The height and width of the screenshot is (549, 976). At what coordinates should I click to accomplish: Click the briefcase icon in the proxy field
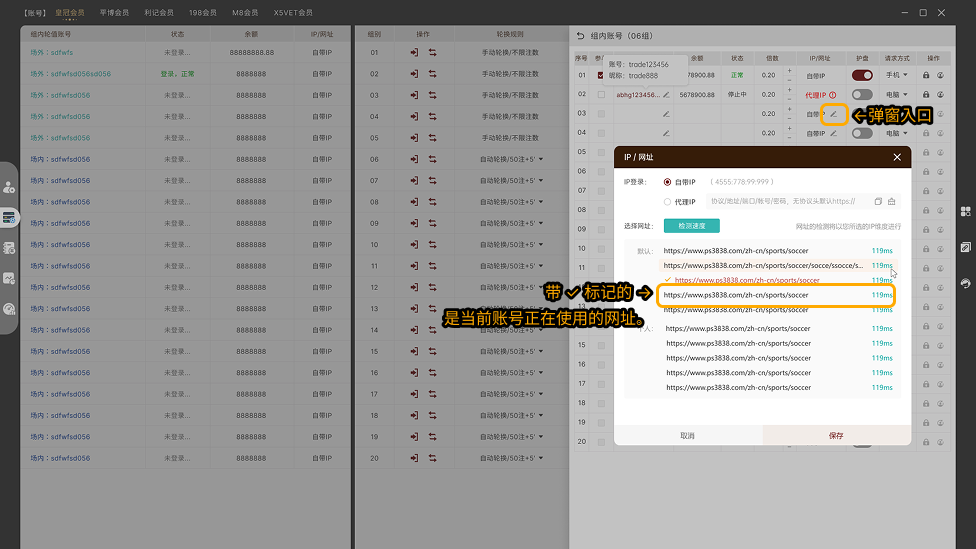892,202
